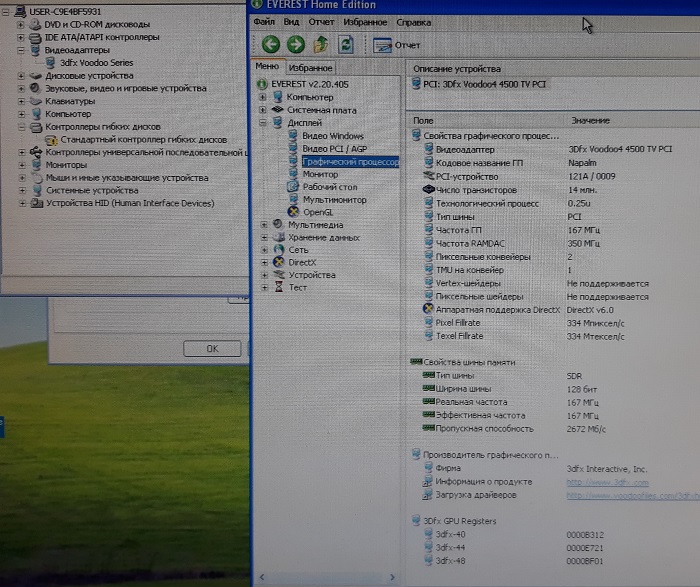Viewport: 700px width, 587px height.
Task: Expand the Компьютер node in EVEREST tree
Action: point(262,97)
